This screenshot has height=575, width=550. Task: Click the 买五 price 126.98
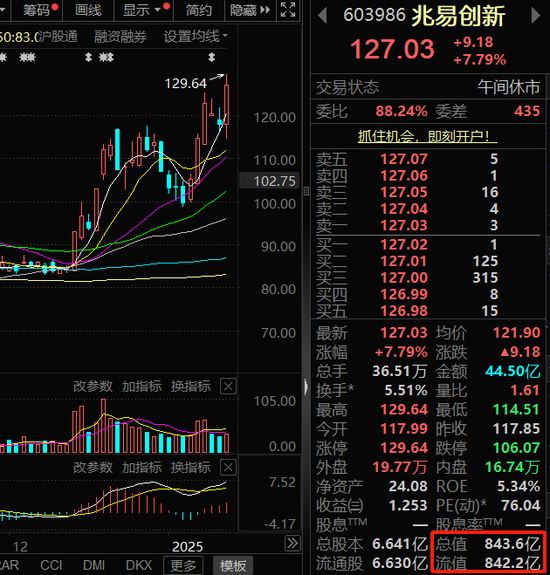click(404, 311)
